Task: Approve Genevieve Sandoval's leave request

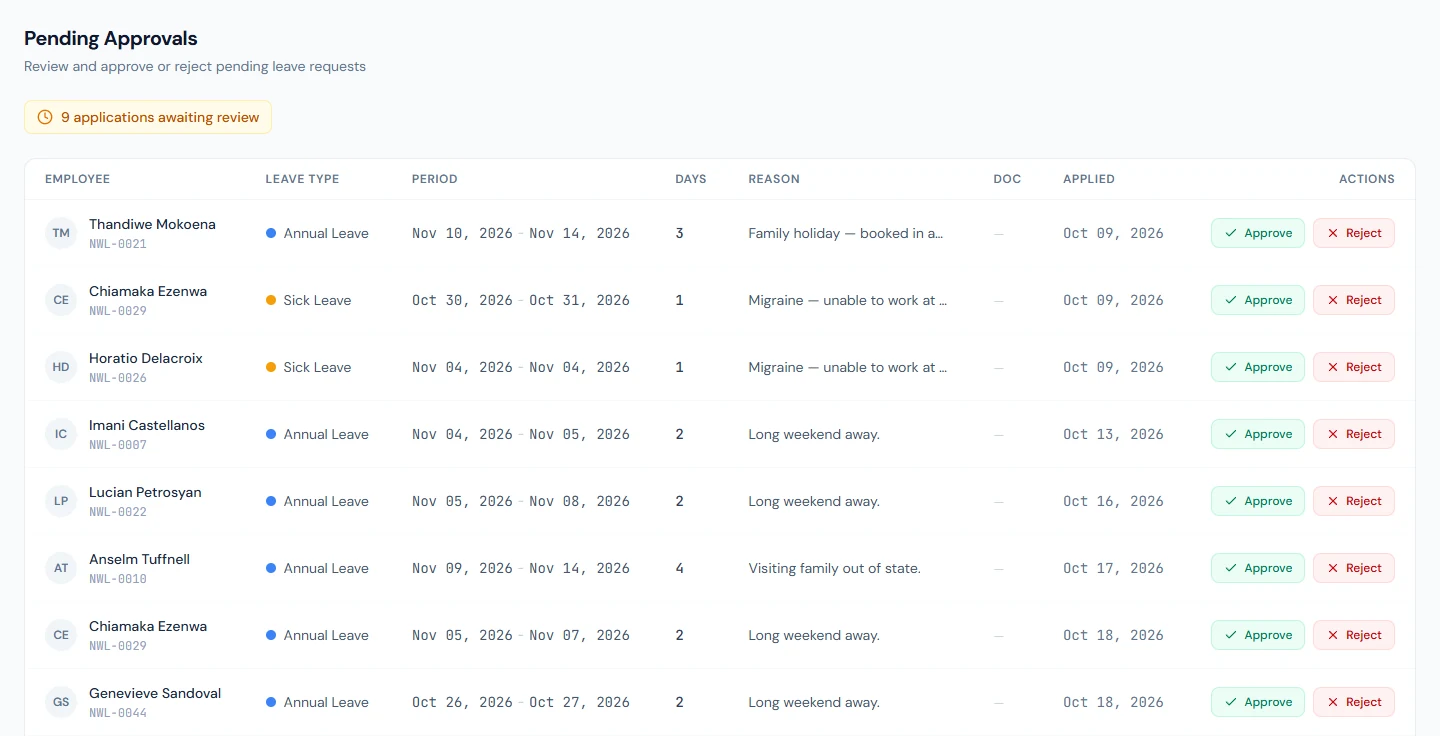Action: pos(1258,702)
